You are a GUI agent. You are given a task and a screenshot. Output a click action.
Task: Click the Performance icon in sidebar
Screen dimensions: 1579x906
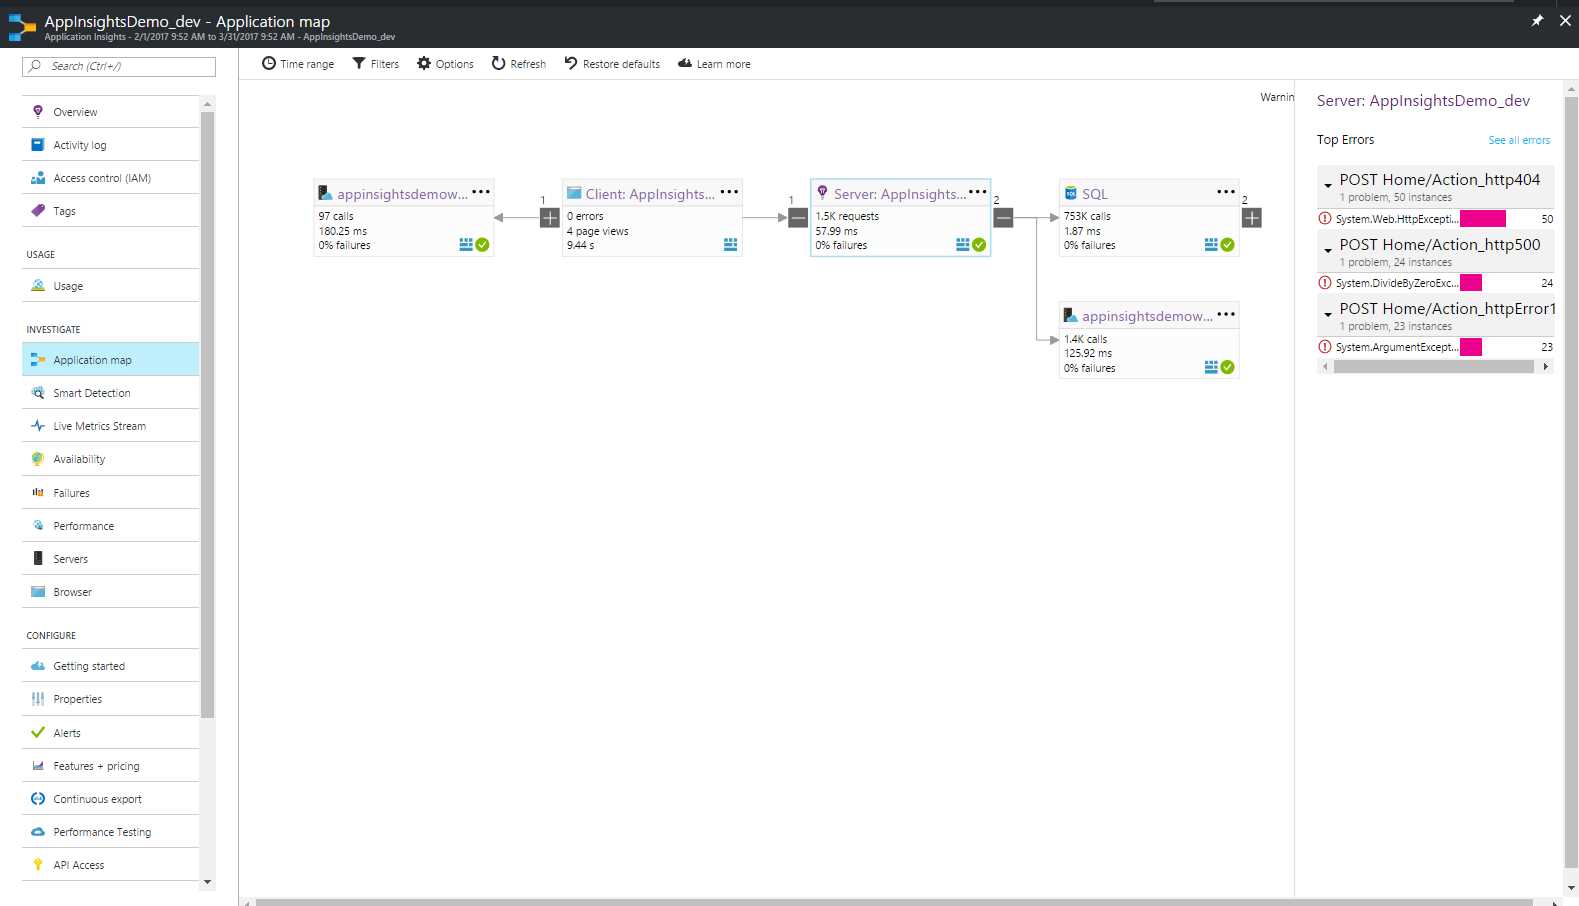pyautogui.click(x=38, y=525)
